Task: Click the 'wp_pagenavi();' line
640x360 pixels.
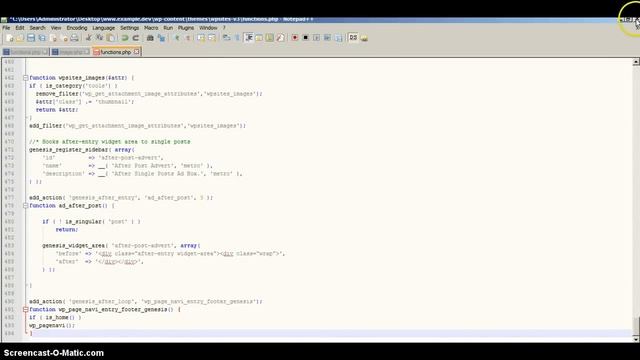Action: (52, 325)
